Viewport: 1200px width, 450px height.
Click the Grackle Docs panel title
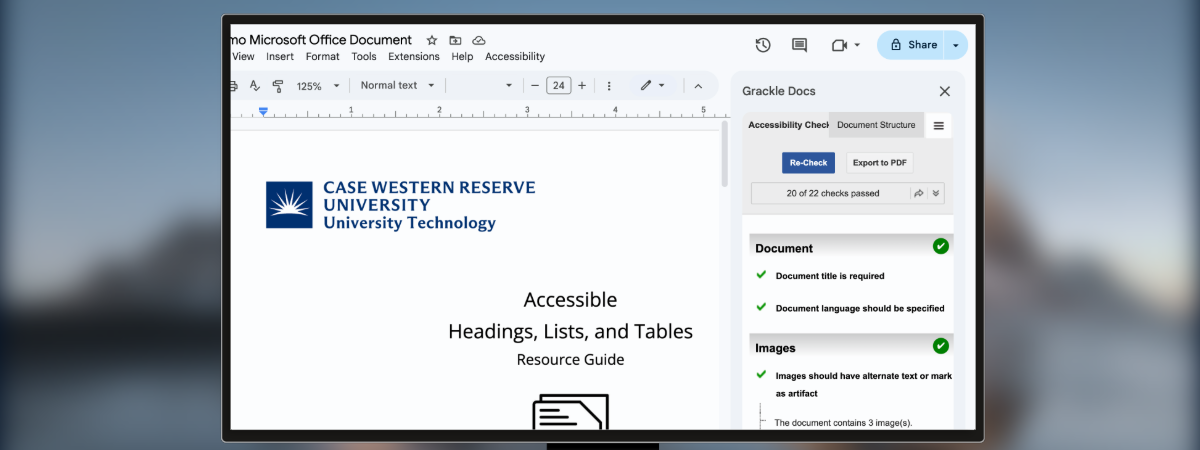[779, 91]
